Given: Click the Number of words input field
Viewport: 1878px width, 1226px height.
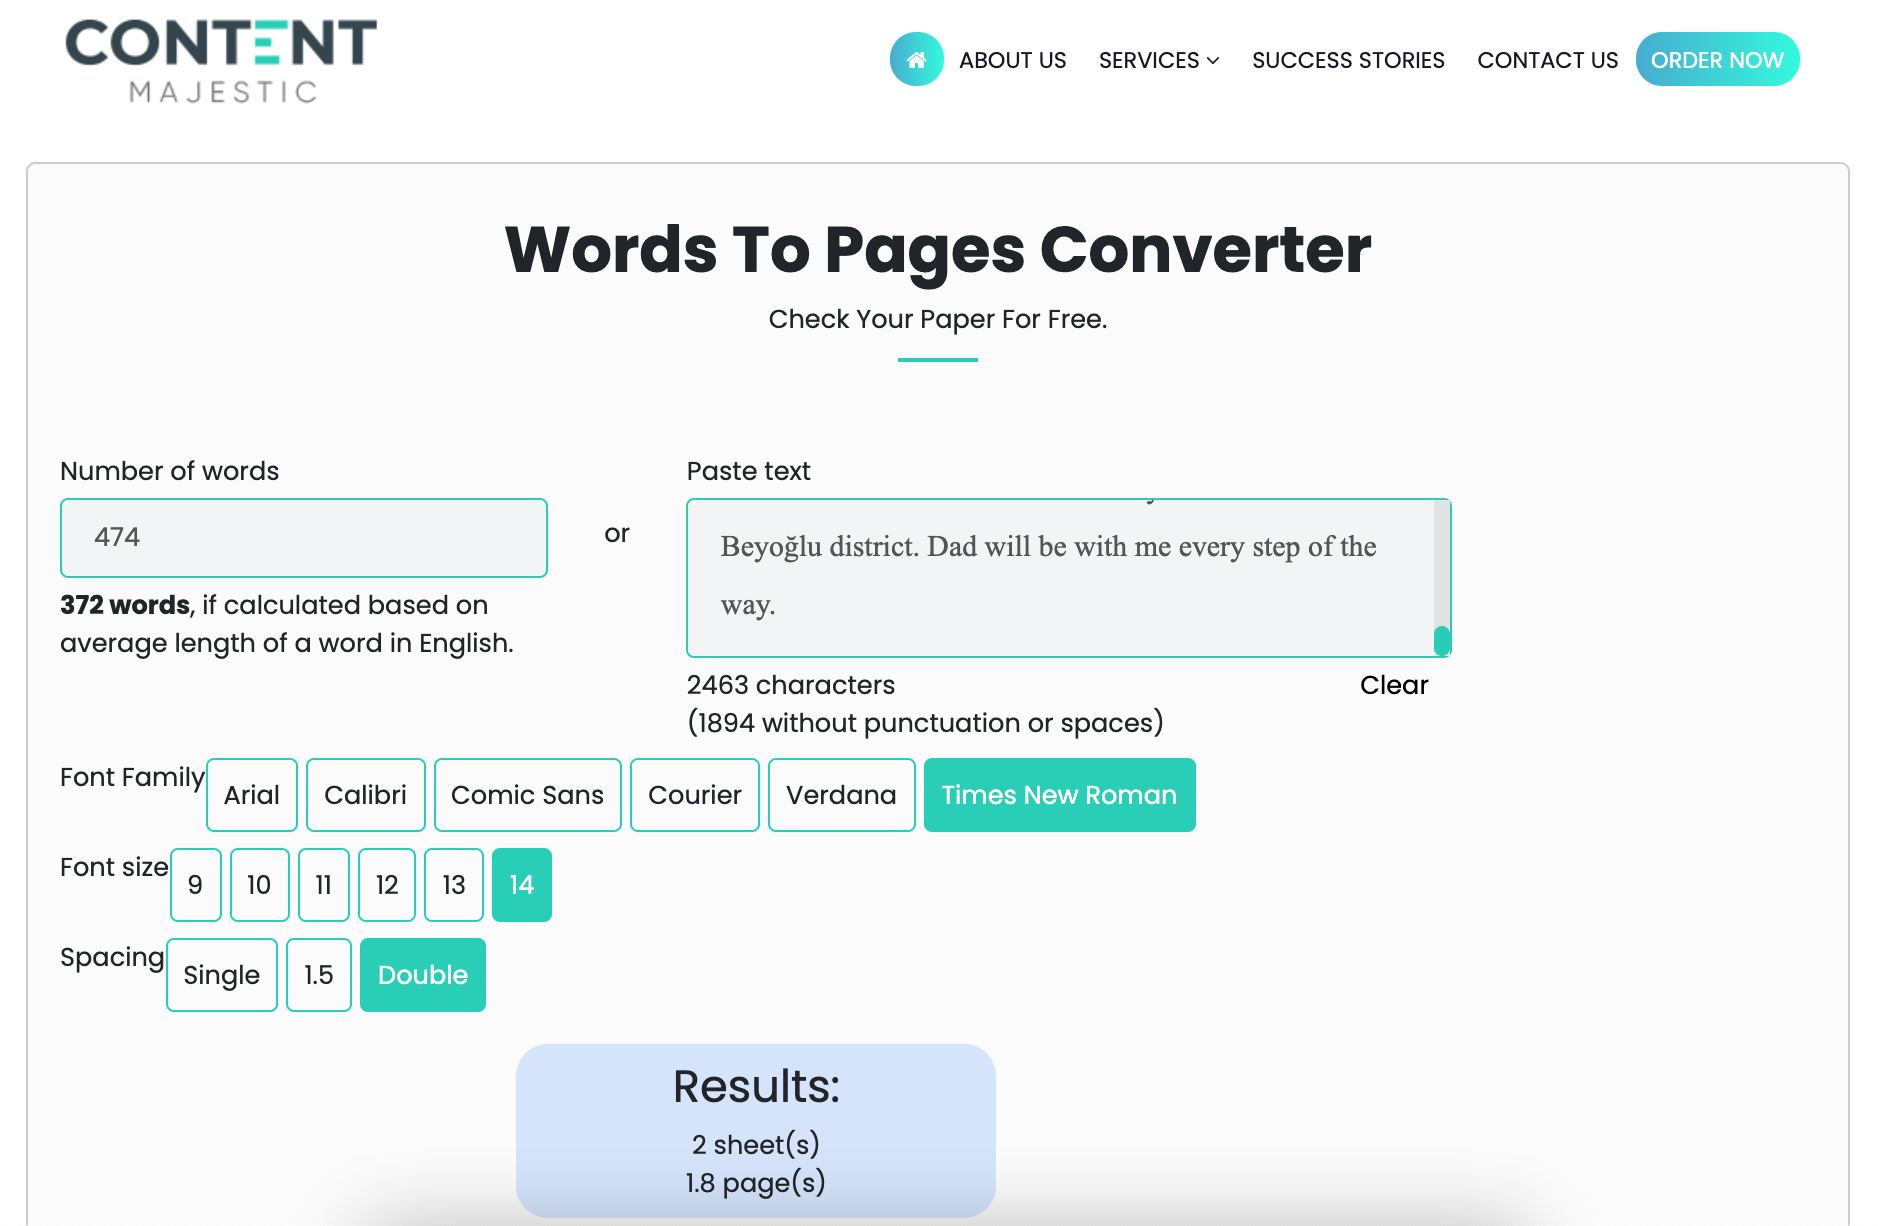Looking at the screenshot, I should tap(303, 538).
